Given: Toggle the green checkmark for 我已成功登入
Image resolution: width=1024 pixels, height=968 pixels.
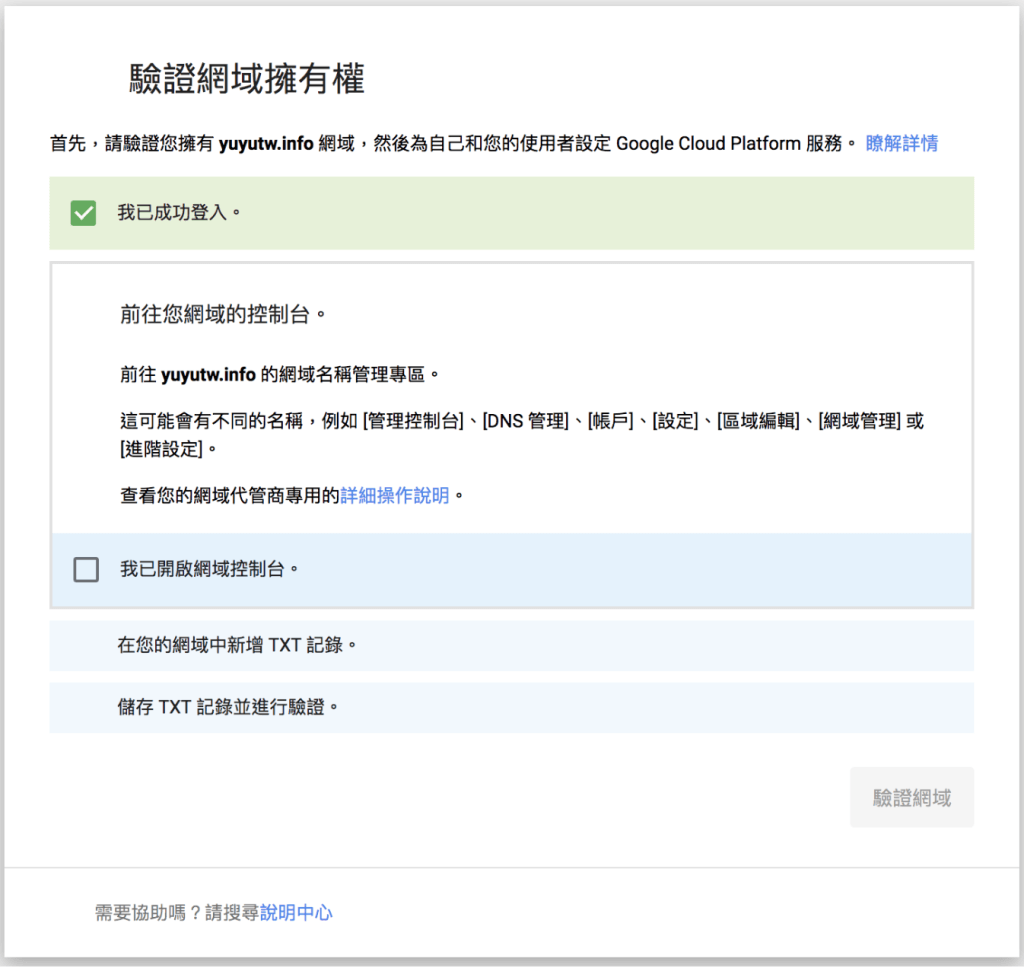Looking at the screenshot, I should [83, 212].
